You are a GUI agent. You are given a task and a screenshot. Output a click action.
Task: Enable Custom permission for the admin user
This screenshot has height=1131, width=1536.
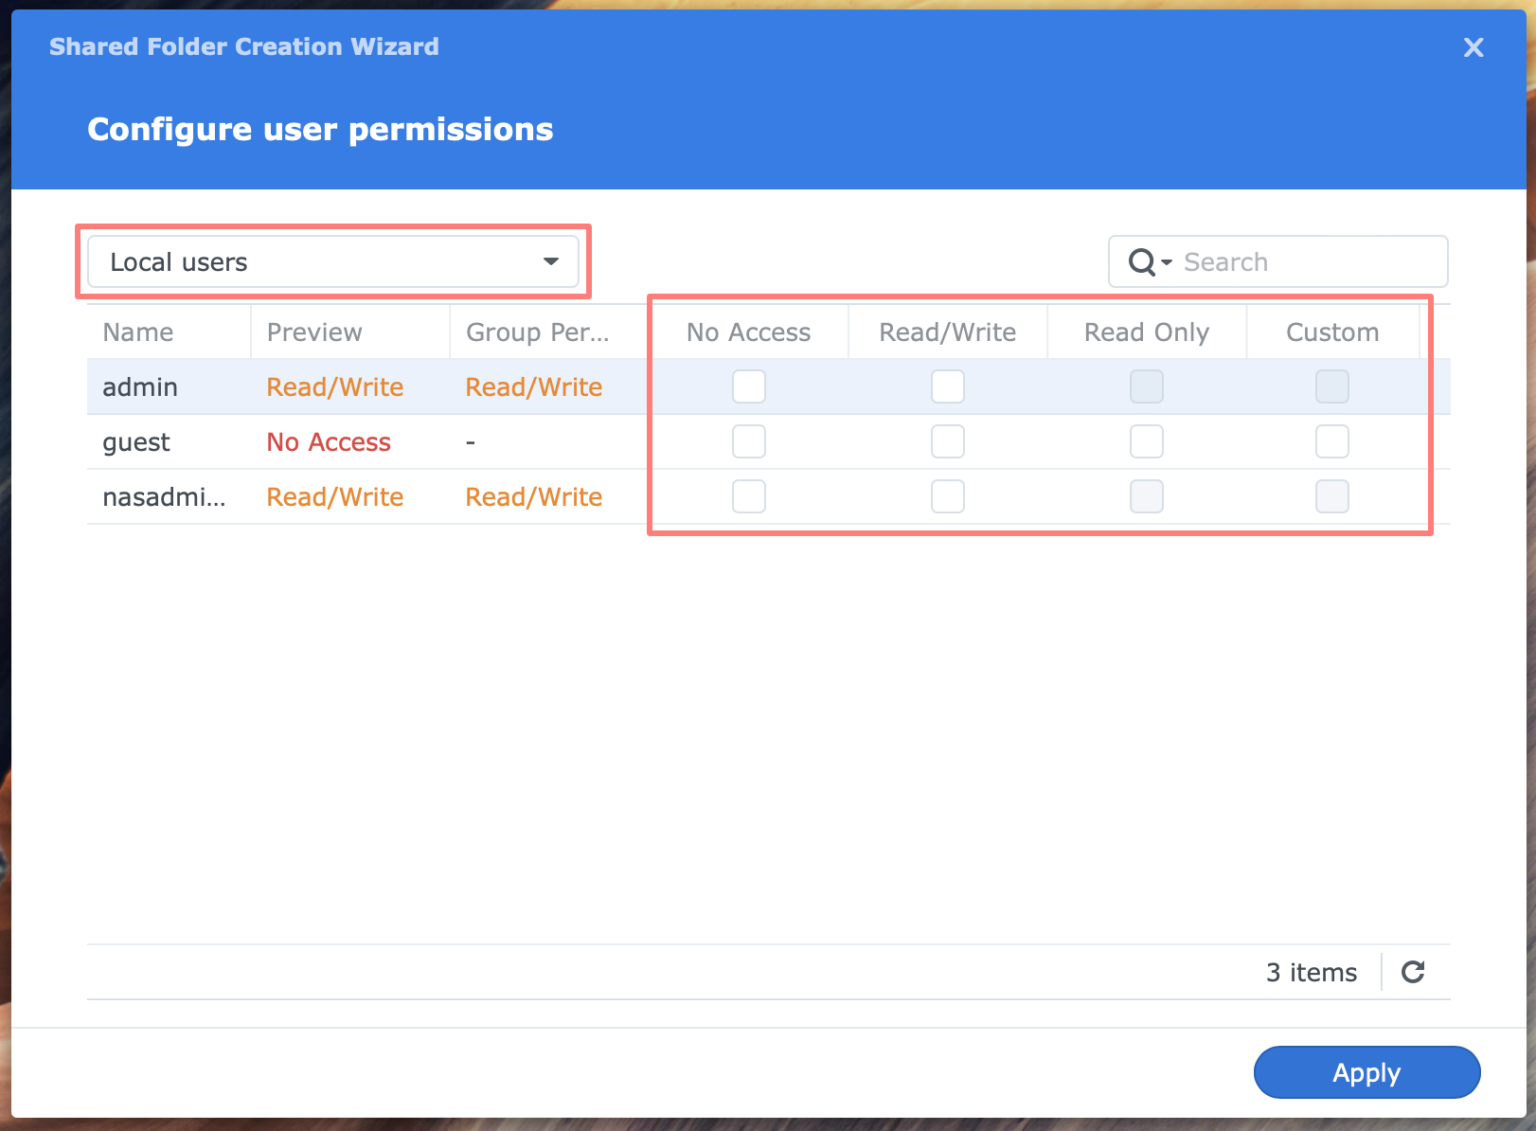(x=1332, y=386)
